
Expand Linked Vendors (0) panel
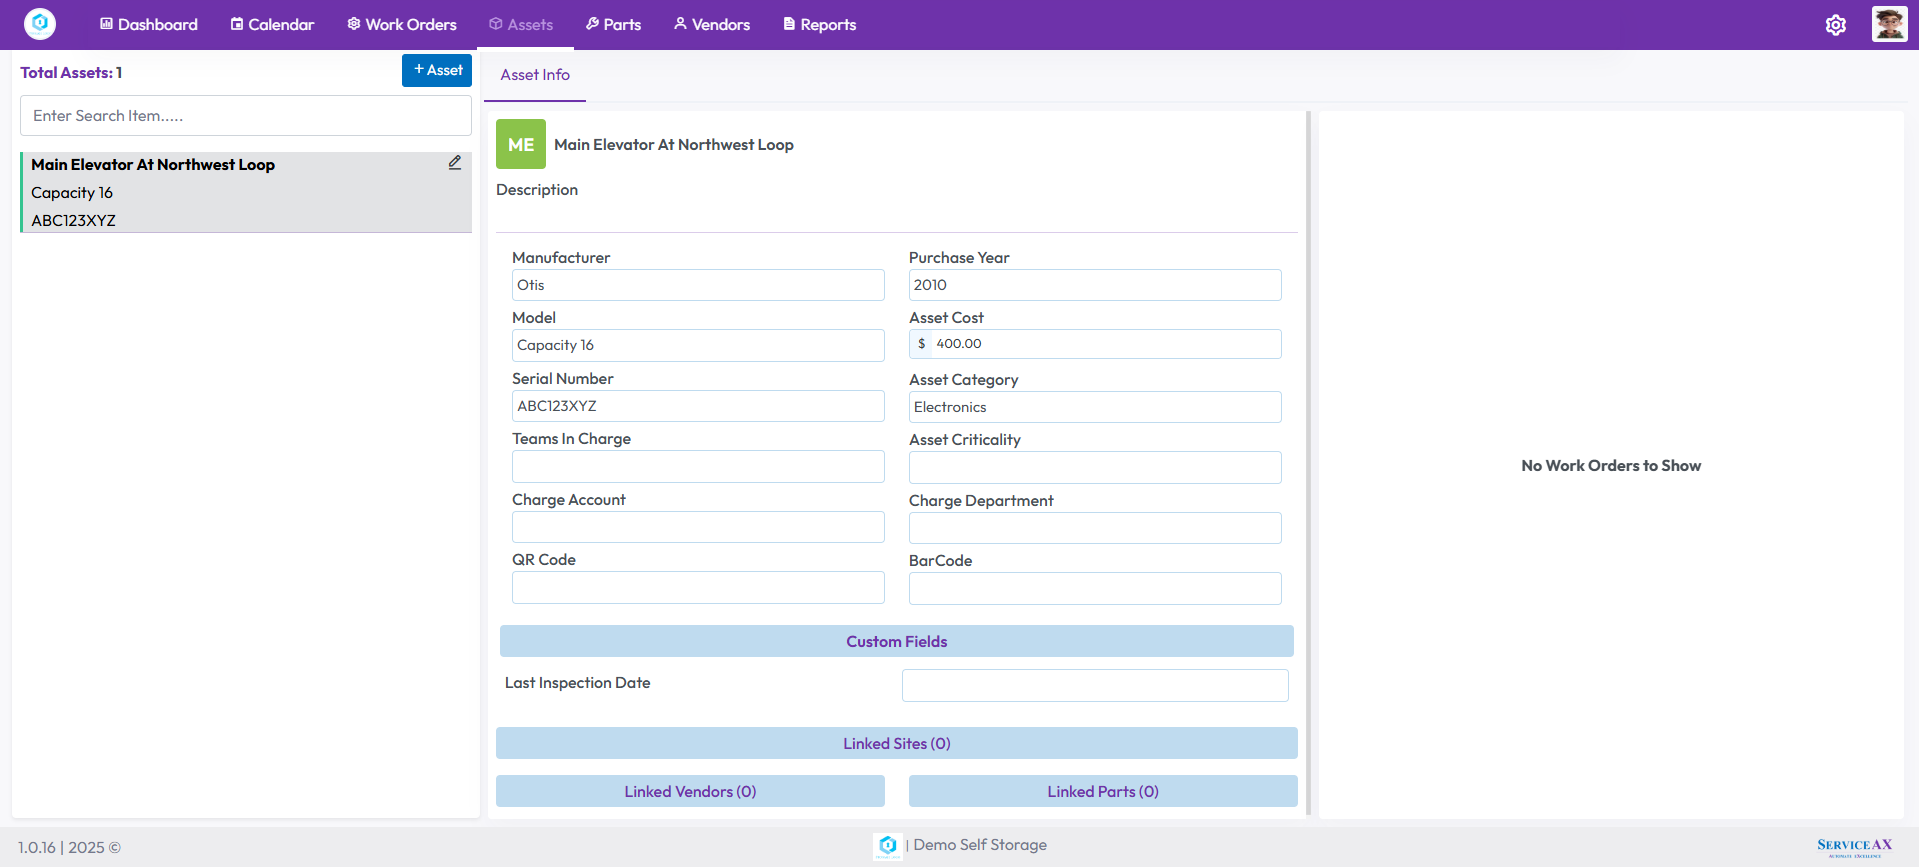coord(690,791)
